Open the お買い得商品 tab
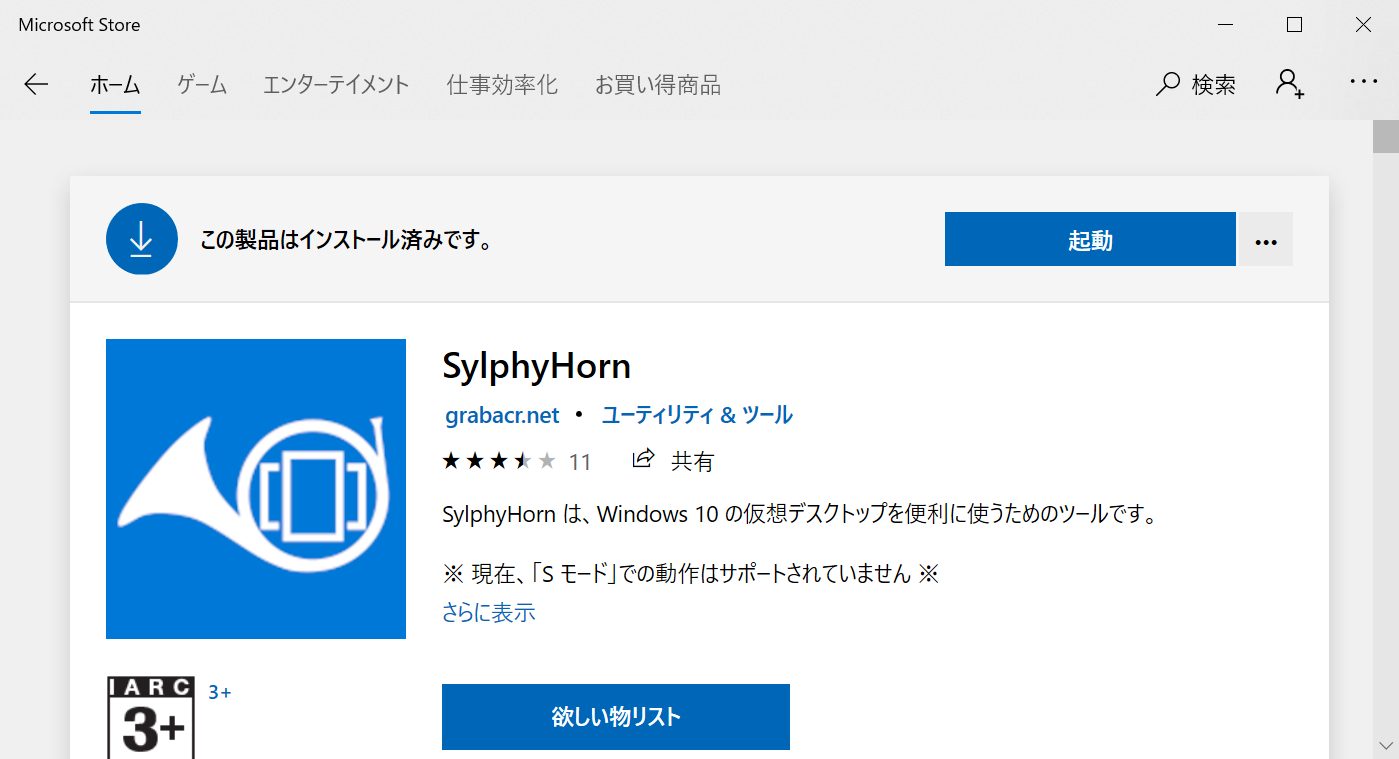1399x759 pixels. tap(658, 85)
